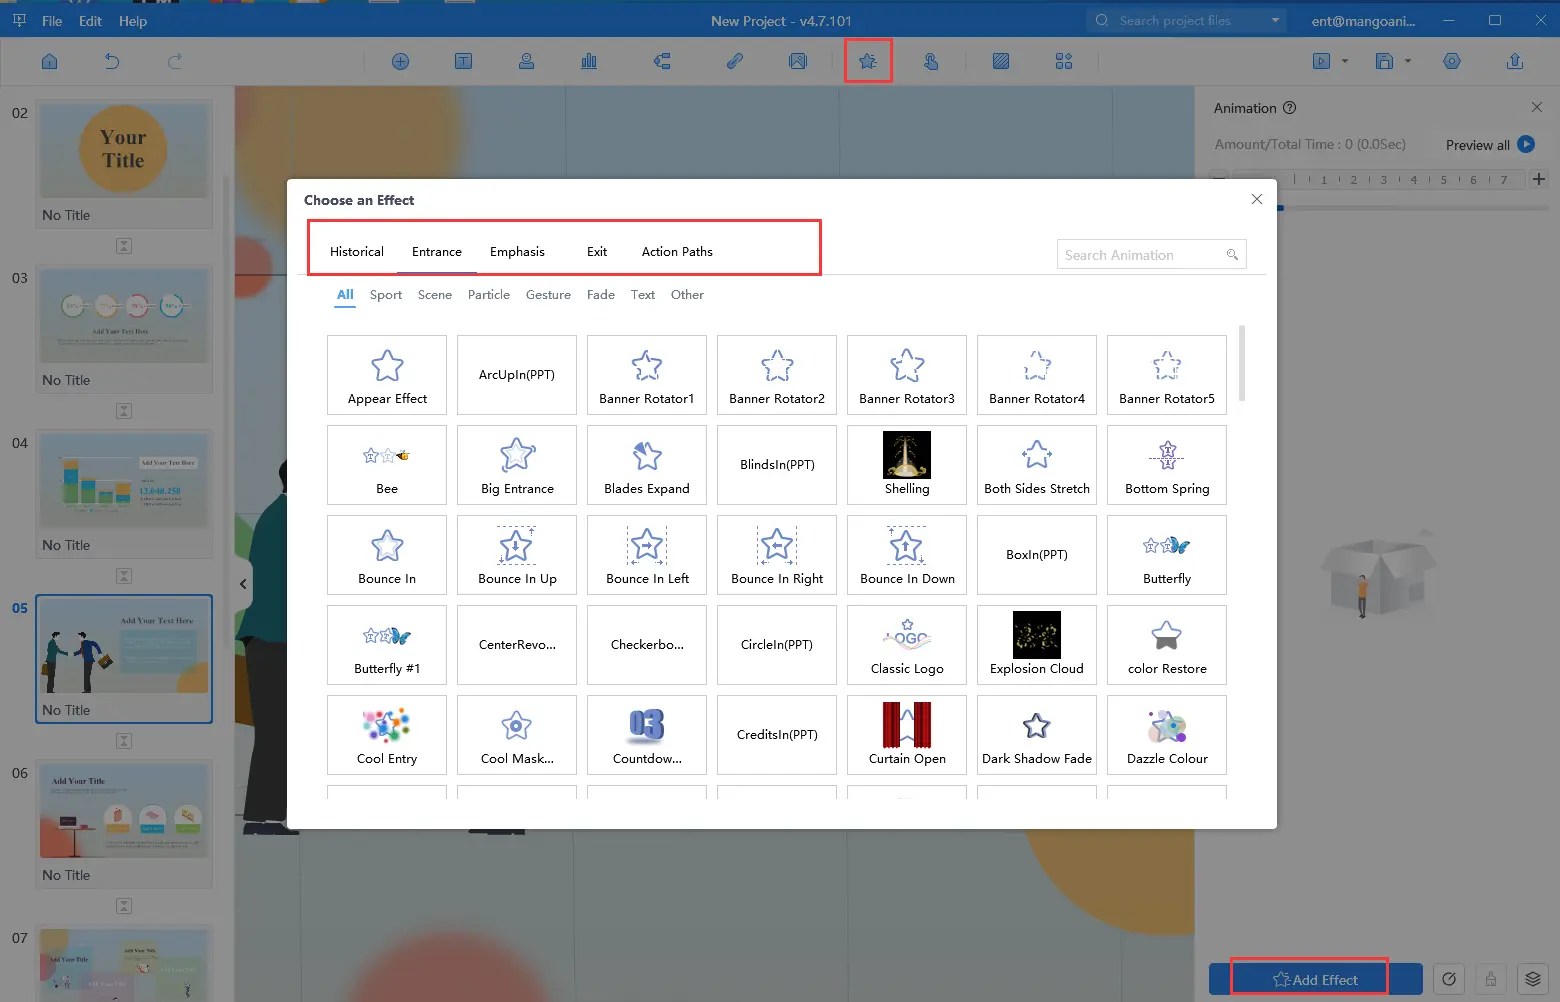Filter effects by the 'Particle' category
Viewport: 1560px width, 1002px height.
click(489, 294)
